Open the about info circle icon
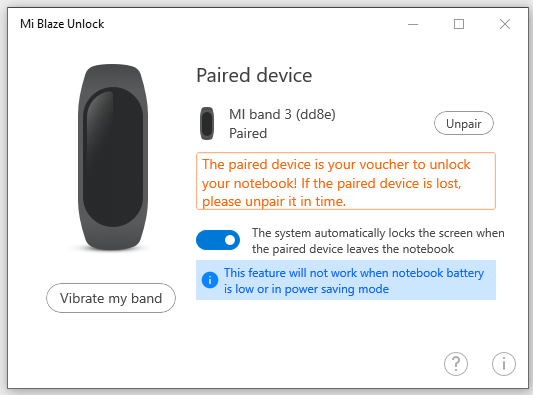 (x=503, y=364)
